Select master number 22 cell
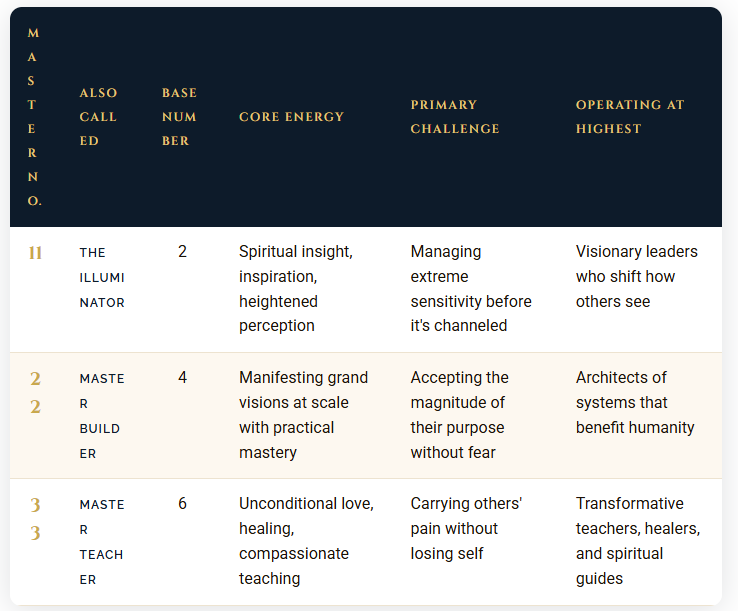This screenshot has height=611, width=738. pyautogui.click(x=35, y=393)
